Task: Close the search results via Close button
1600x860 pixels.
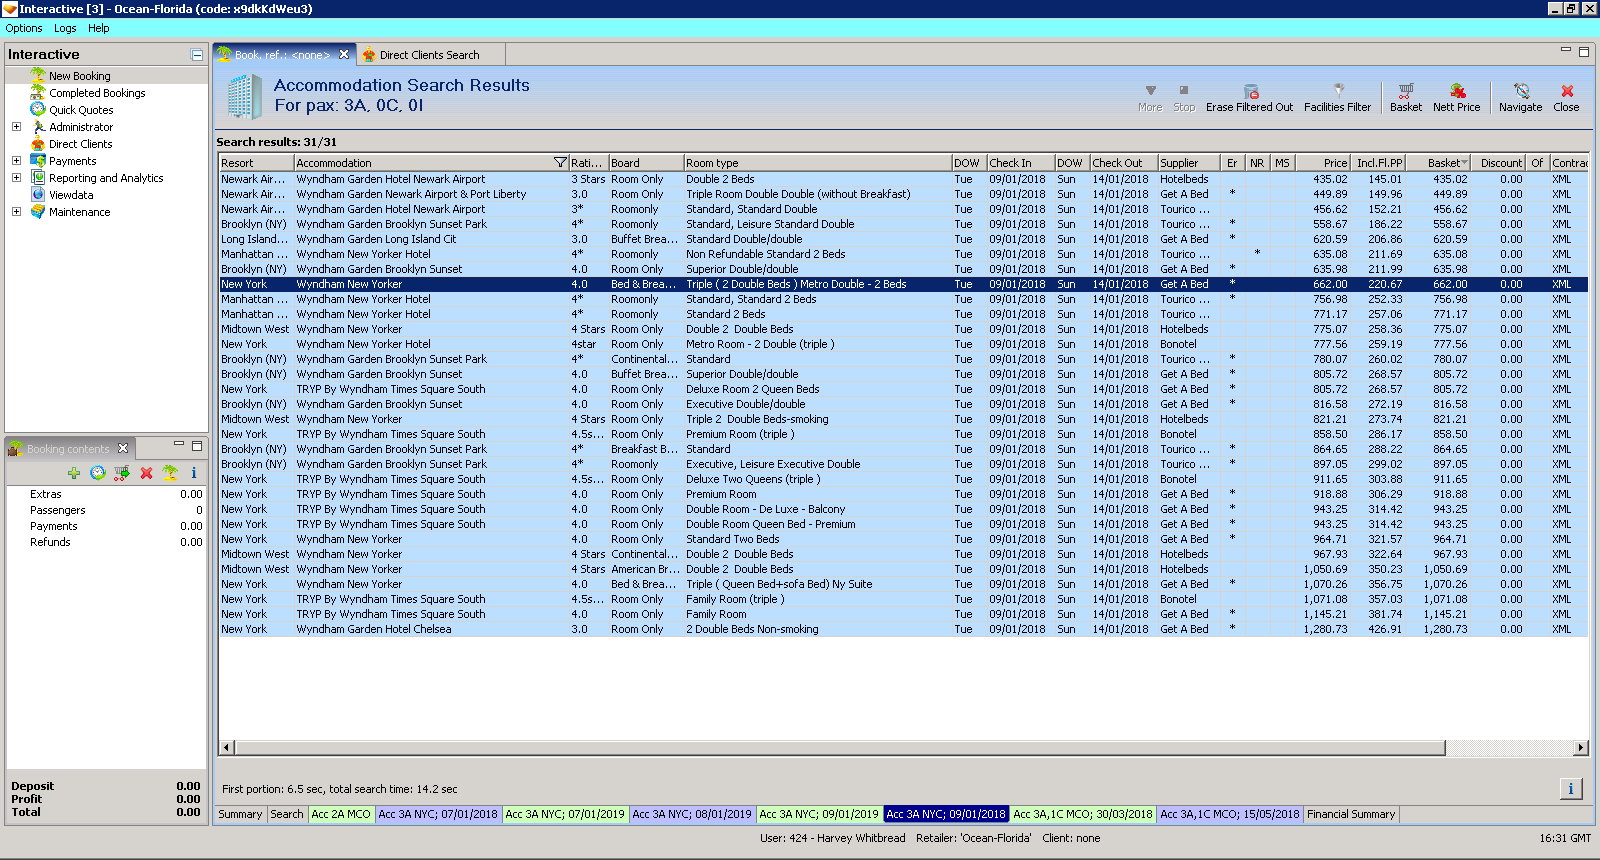Action: pos(1566,97)
